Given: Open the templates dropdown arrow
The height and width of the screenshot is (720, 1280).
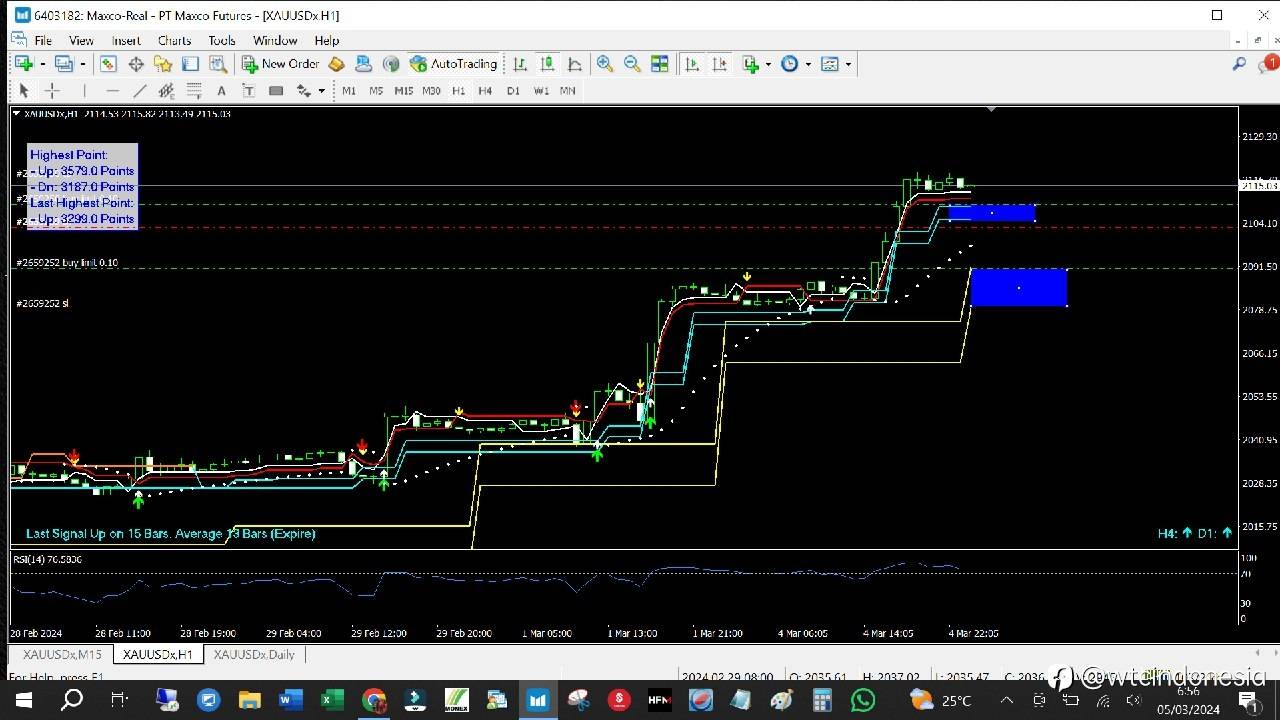Looking at the screenshot, I should tap(848, 64).
